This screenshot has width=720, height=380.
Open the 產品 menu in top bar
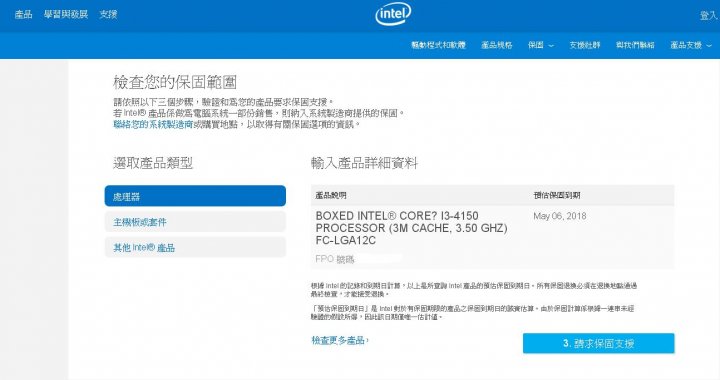click(x=23, y=14)
